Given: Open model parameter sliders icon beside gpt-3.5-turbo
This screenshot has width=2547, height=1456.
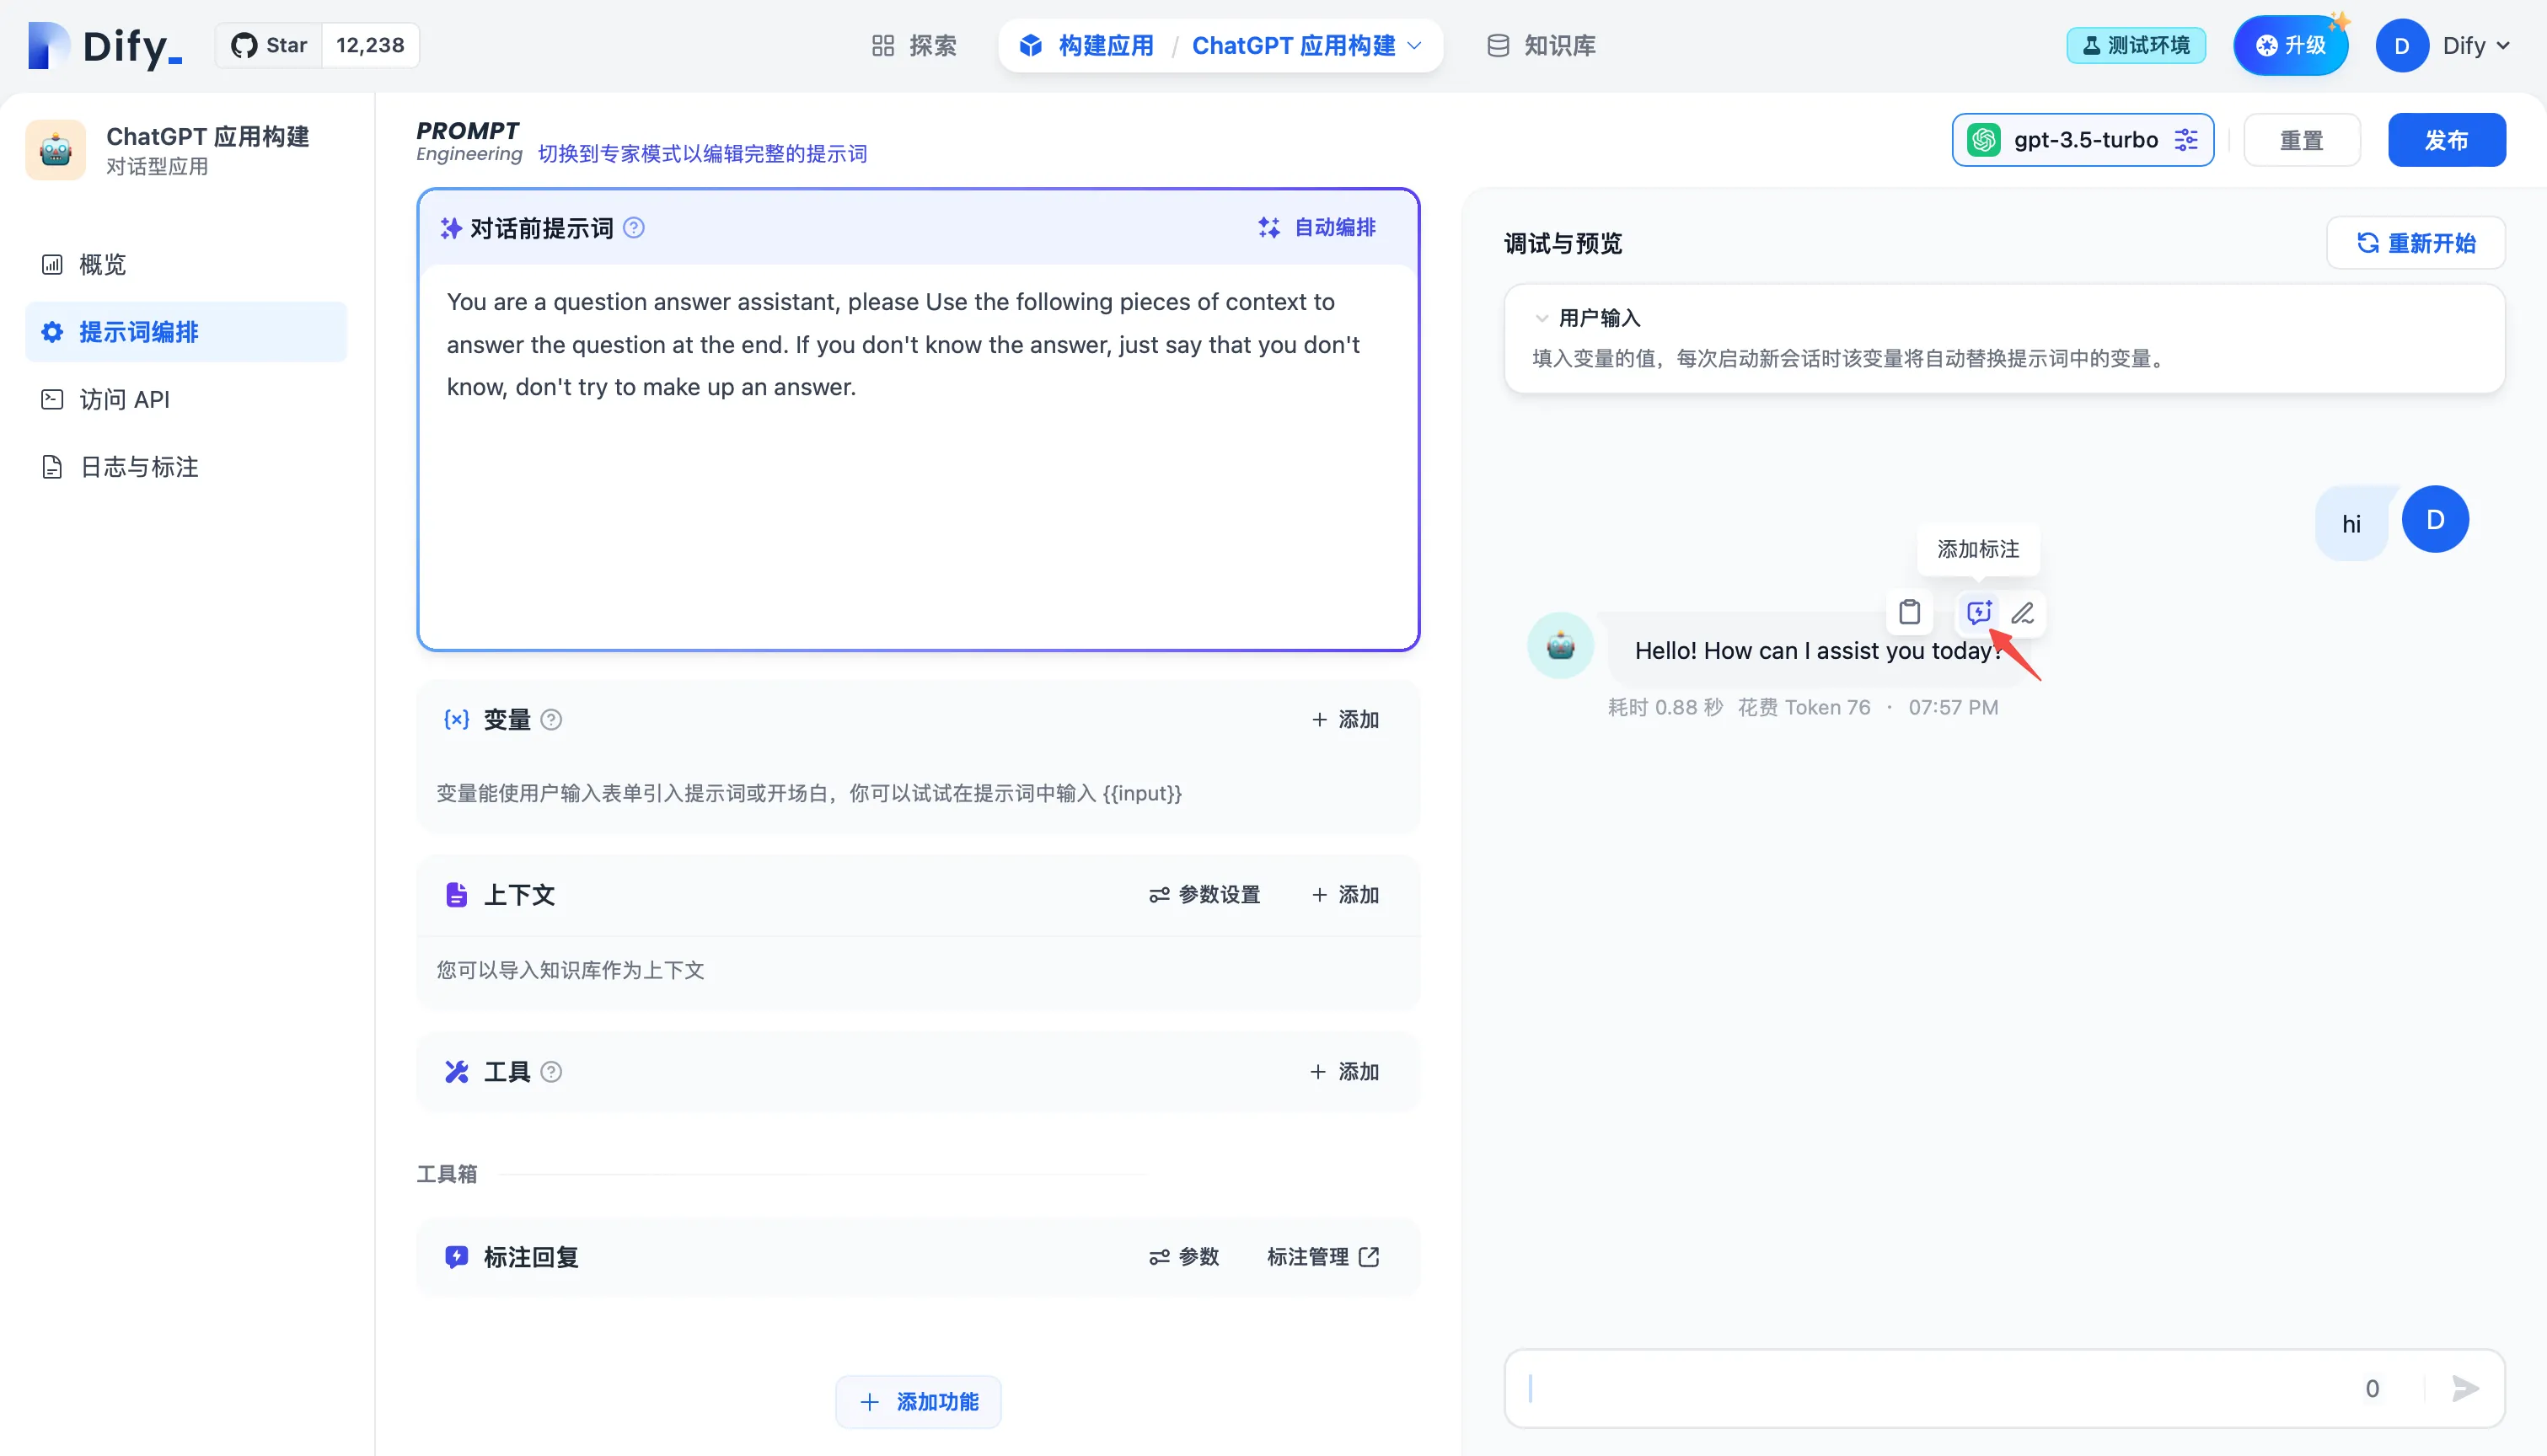Looking at the screenshot, I should 2187,140.
